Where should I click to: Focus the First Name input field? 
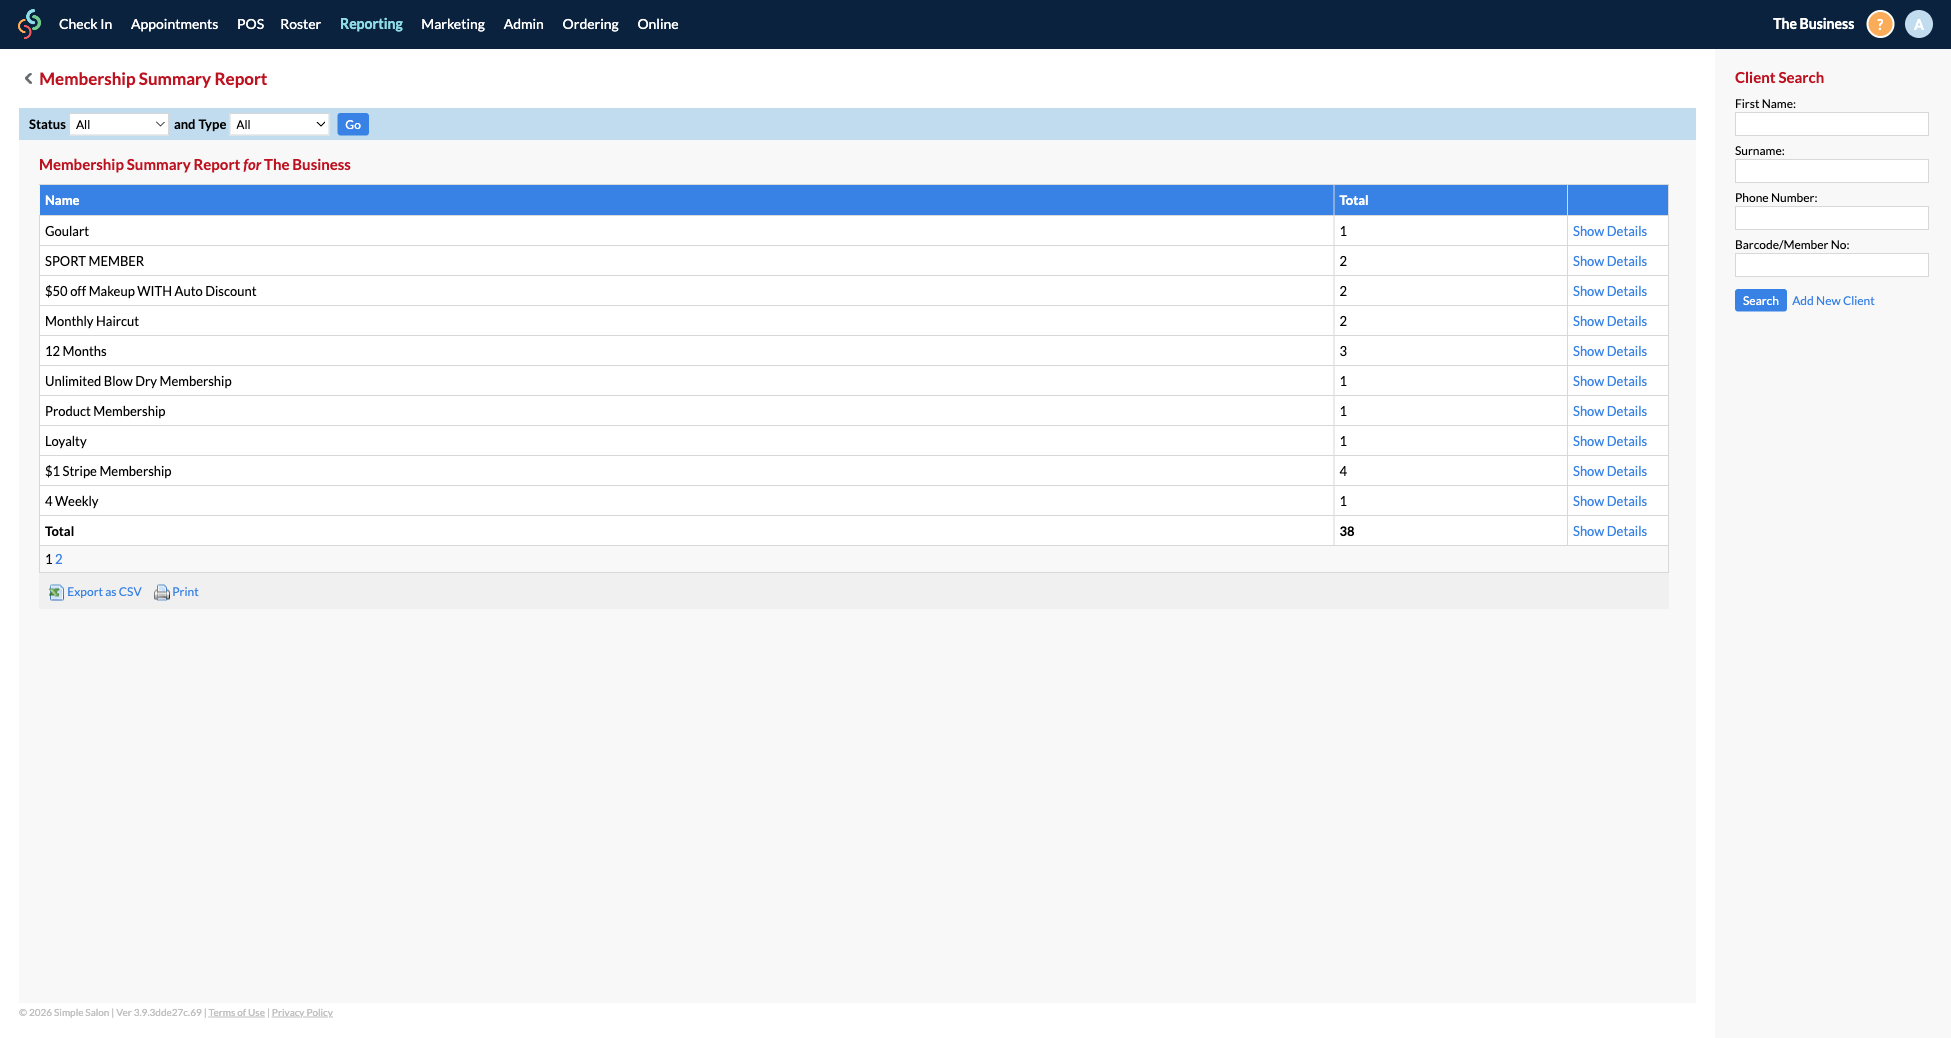pos(1831,124)
